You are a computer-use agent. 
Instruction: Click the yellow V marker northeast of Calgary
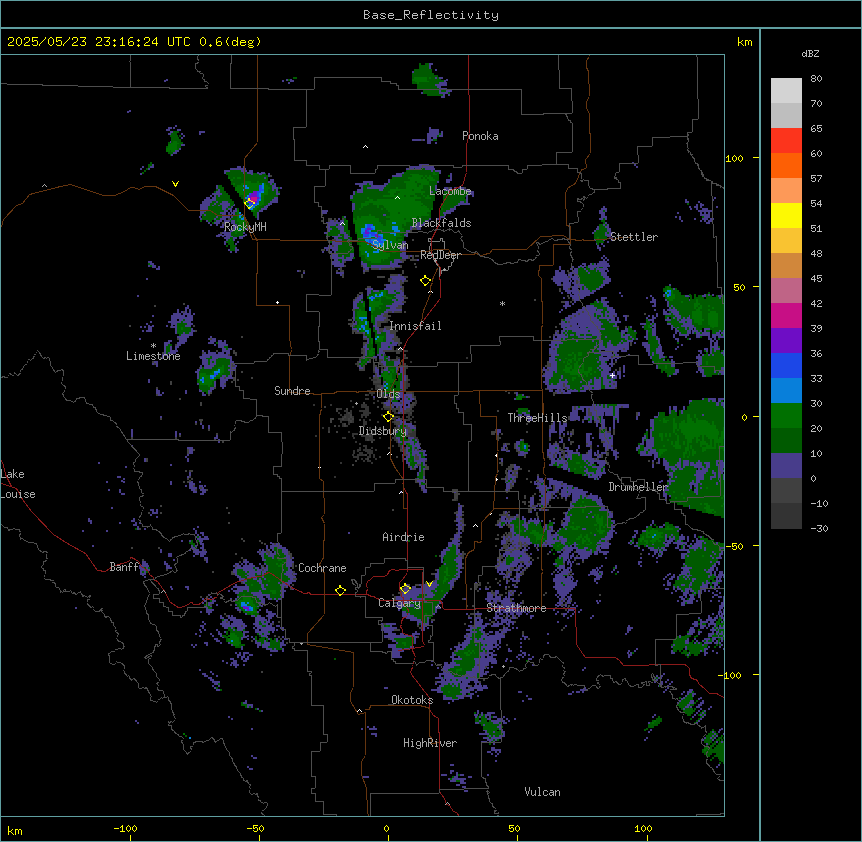pos(429,584)
